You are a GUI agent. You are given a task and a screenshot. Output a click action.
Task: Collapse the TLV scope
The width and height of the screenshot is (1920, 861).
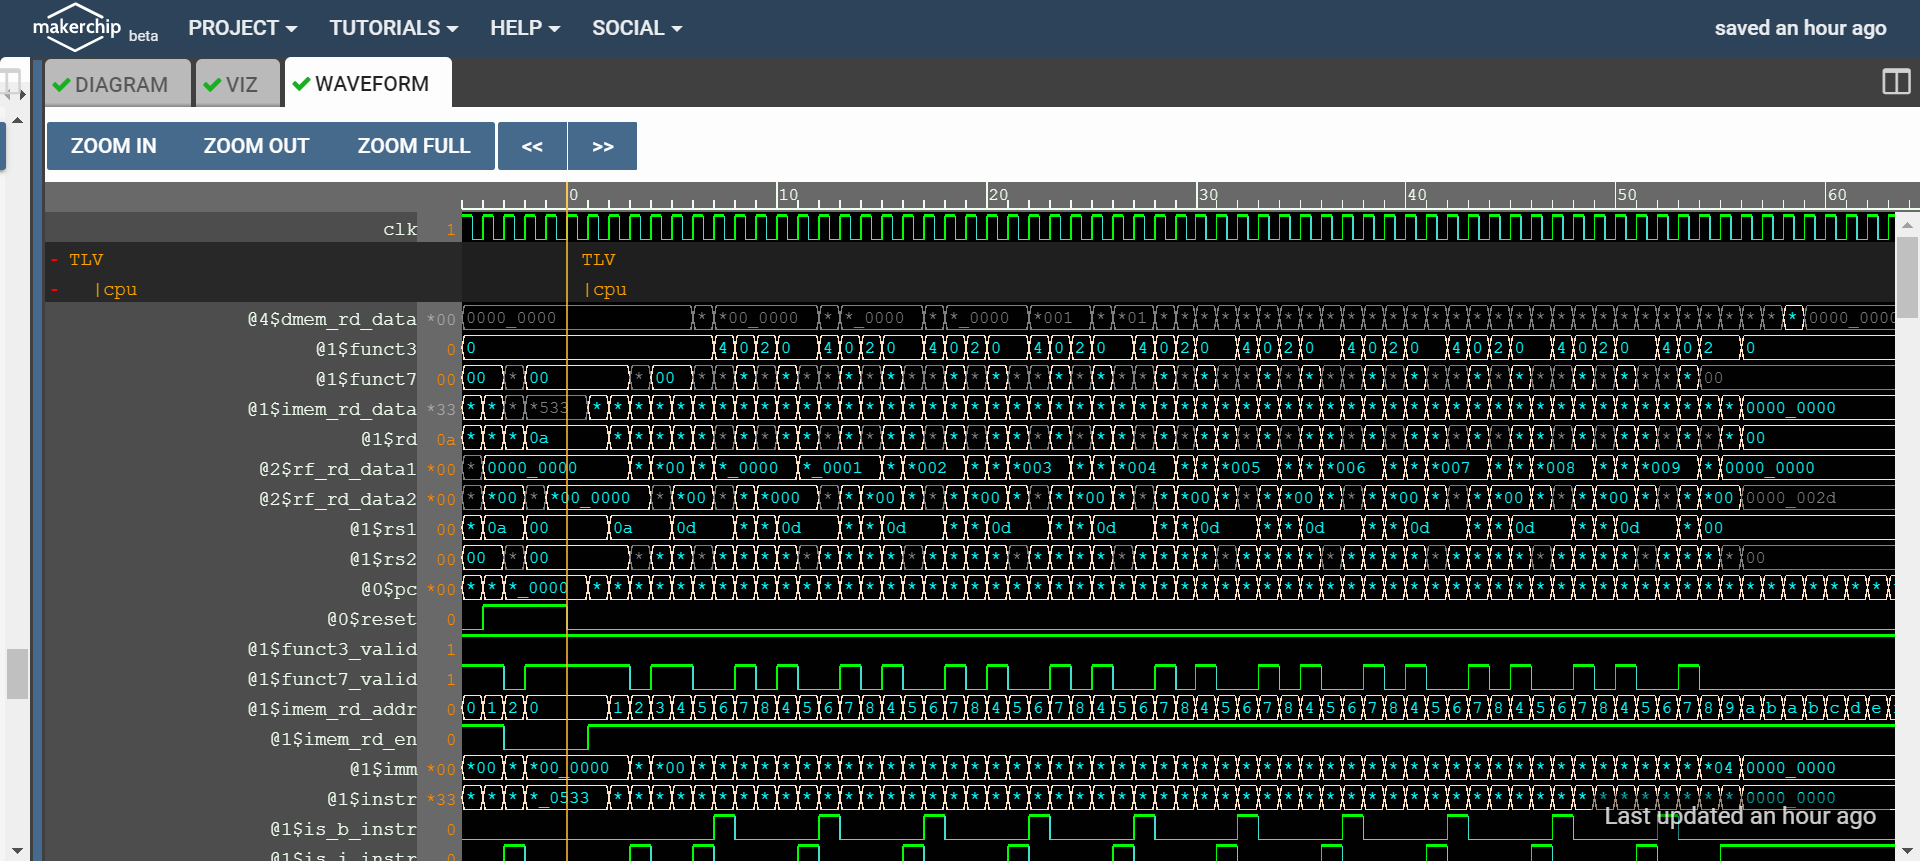pos(54,260)
